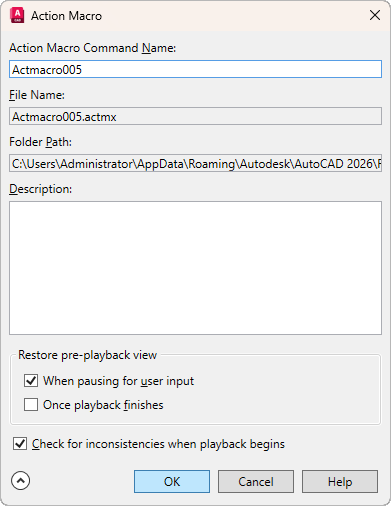The width and height of the screenshot is (391, 506).
Task: Click the AutoCAD logo in title bar
Action: pos(17,16)
